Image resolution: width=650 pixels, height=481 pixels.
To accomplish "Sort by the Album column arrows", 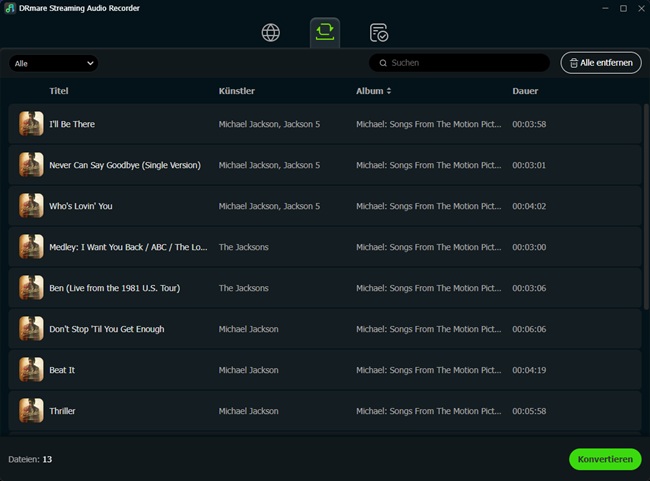I will click(389, 91).
